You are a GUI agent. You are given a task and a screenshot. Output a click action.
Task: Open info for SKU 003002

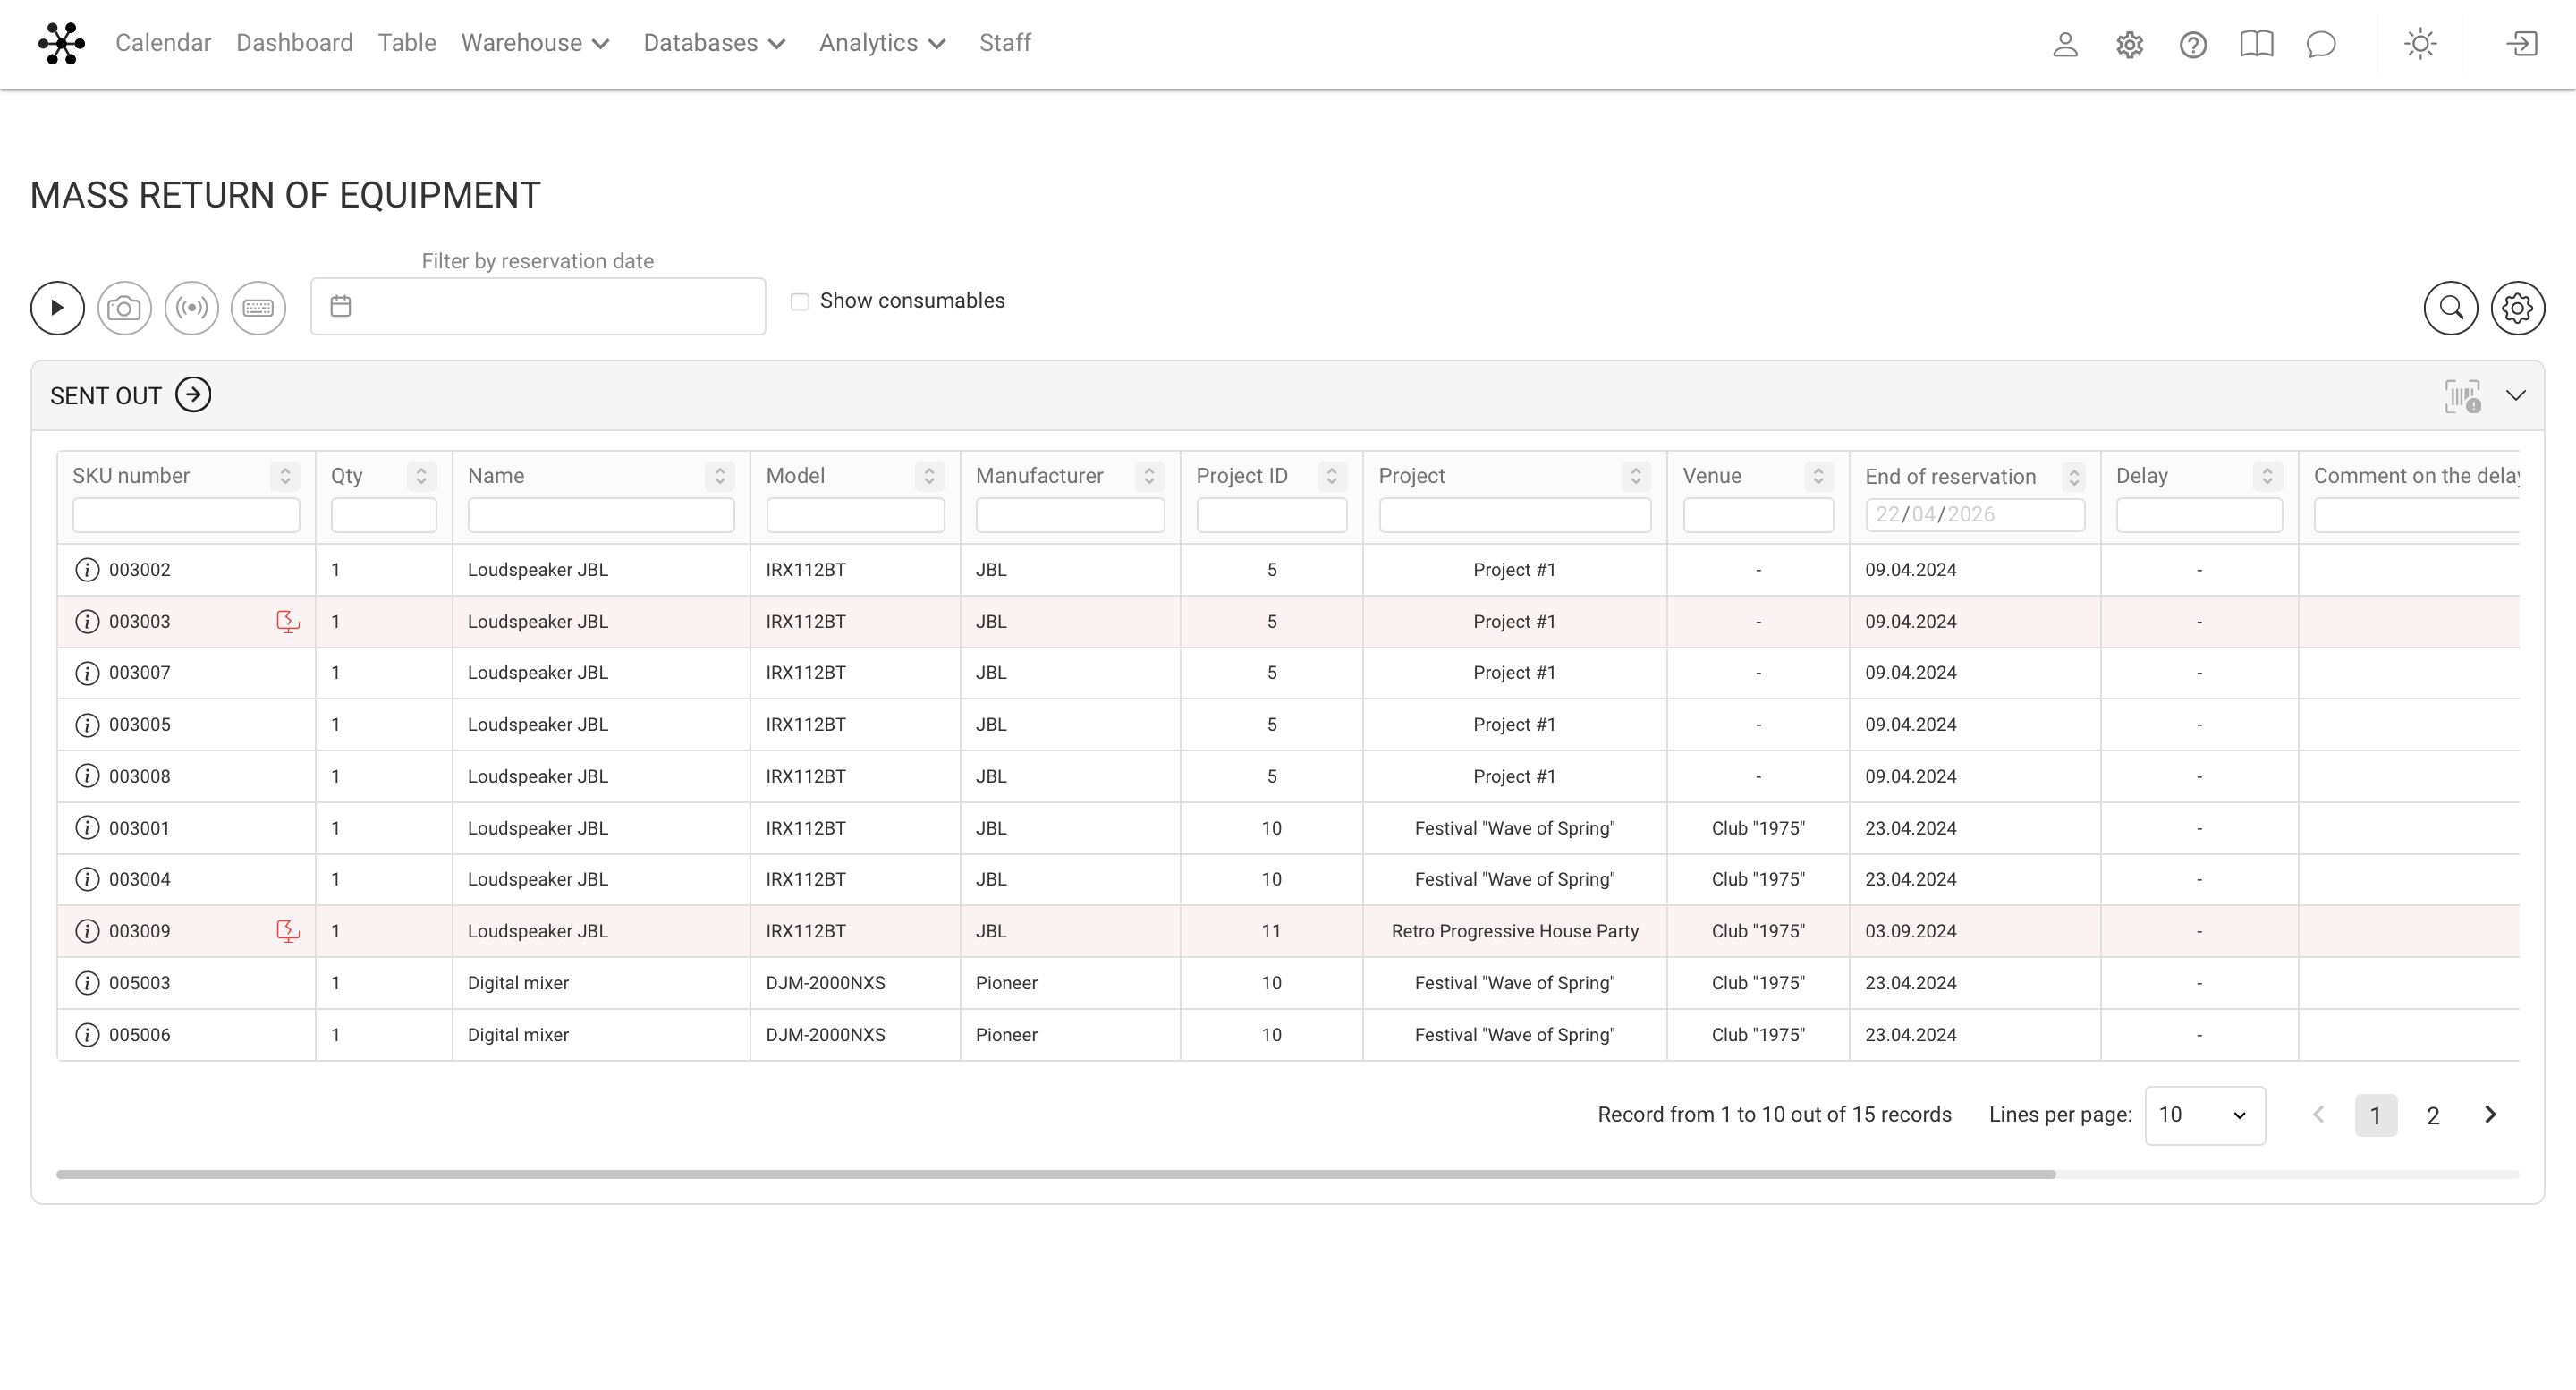click(88, 570)
